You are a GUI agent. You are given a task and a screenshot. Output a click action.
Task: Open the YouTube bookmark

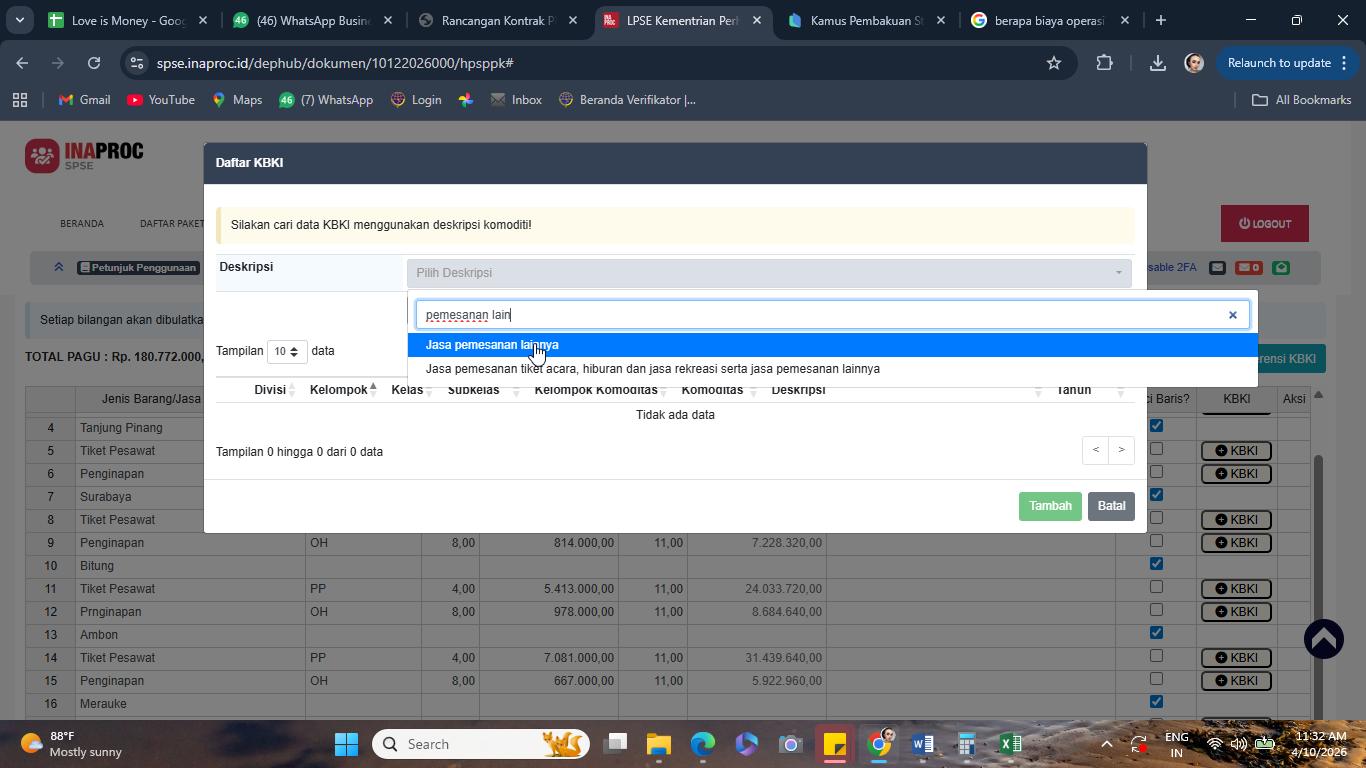click(161, 100)
